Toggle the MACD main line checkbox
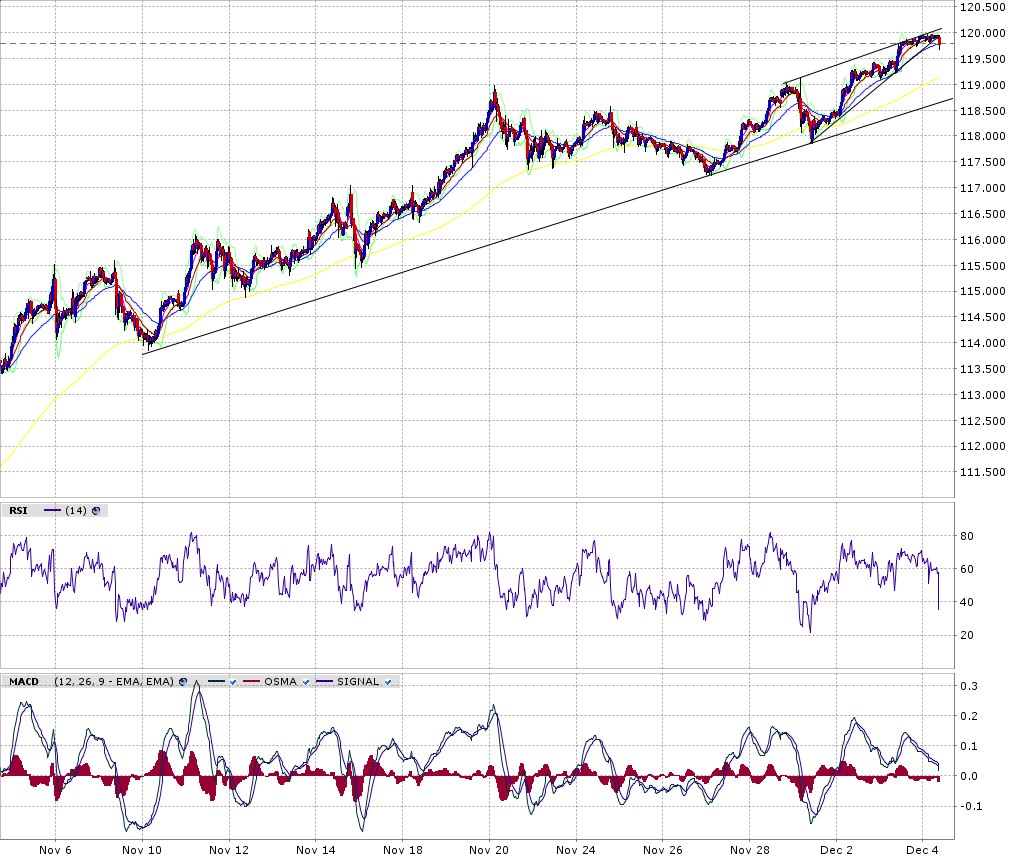Viewport: 1014px width, 864px height. (x=233, y=682)
